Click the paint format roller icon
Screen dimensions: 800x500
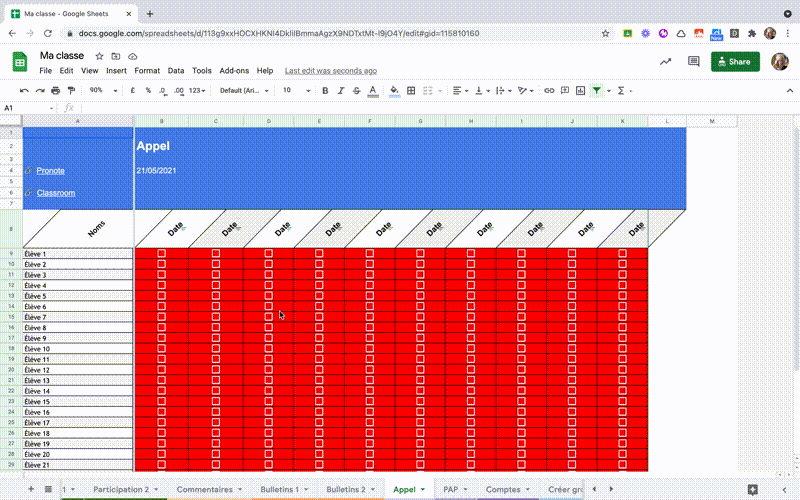(71, 90)
